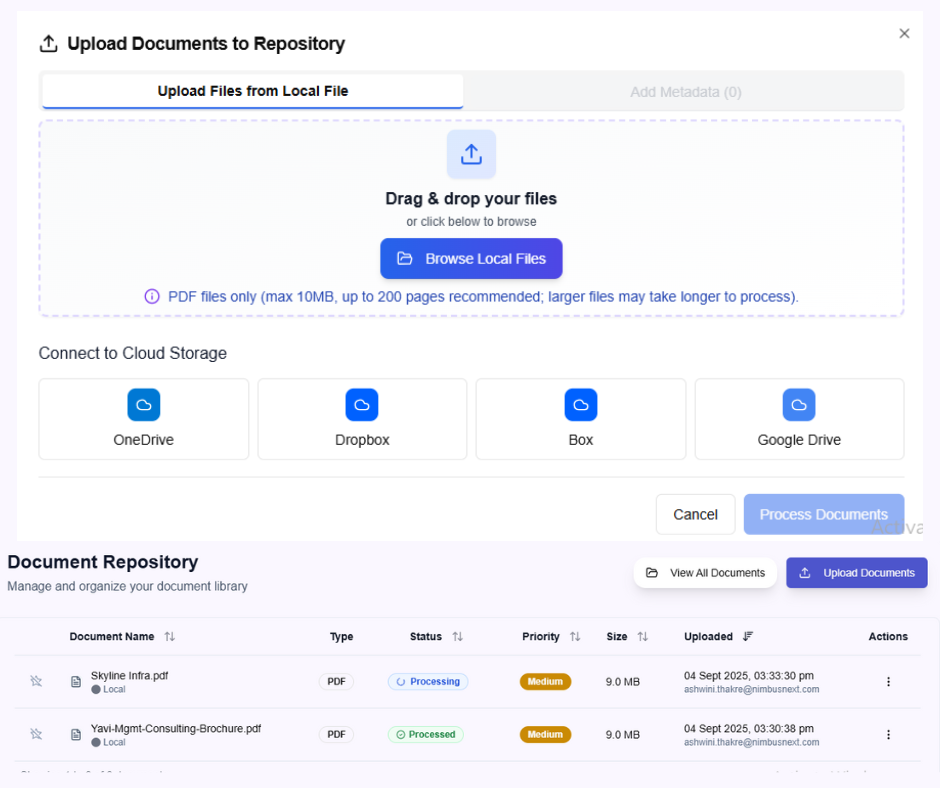Click Process Documents button
This screenshot has height=788, width=940.
(824, 515)
